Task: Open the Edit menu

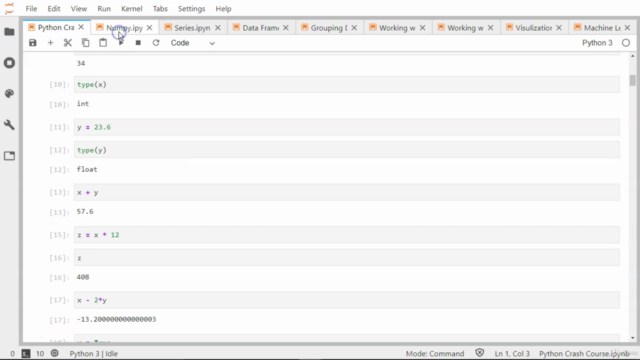Action: coord(54,9)
